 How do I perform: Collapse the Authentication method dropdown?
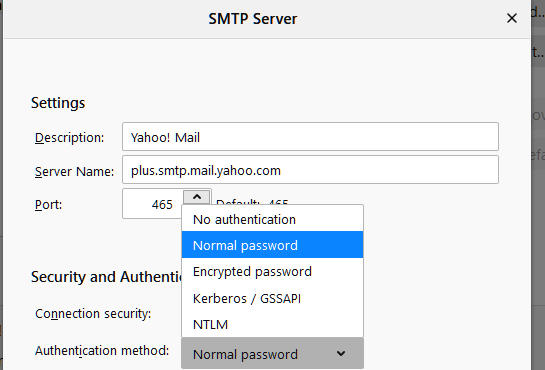(272, 354)
